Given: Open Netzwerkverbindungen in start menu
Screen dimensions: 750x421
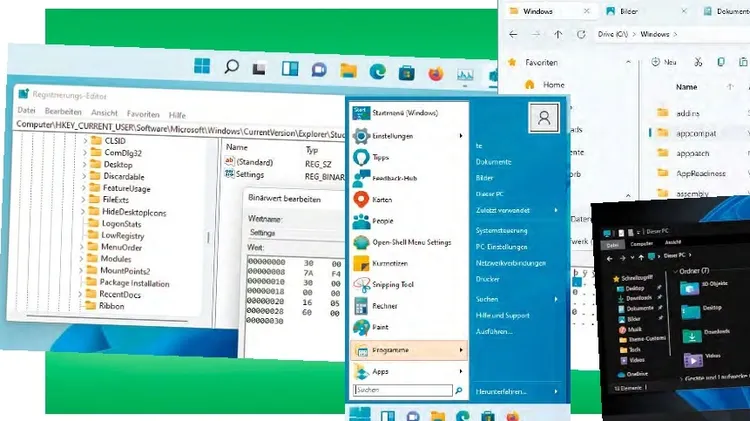Looking at the screenshot, I should tap(510, 263).
